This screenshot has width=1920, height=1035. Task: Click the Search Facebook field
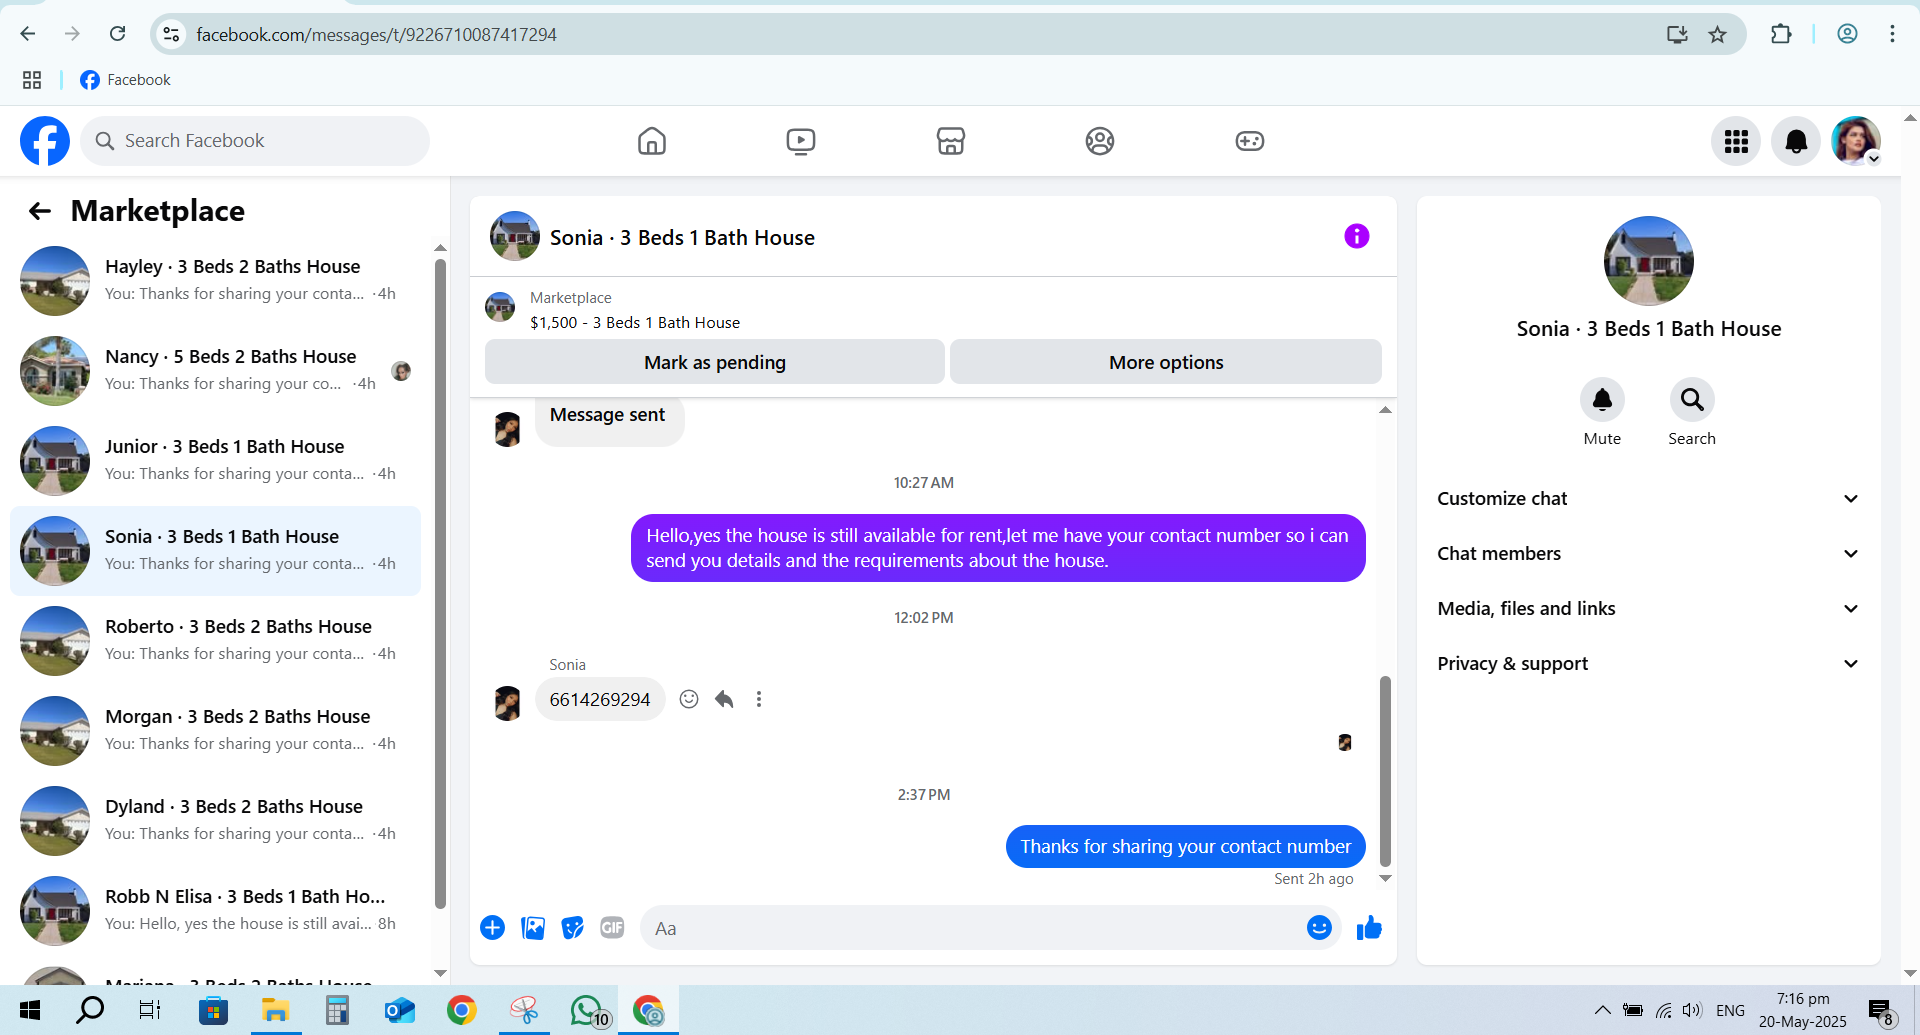tap(255, 141)
